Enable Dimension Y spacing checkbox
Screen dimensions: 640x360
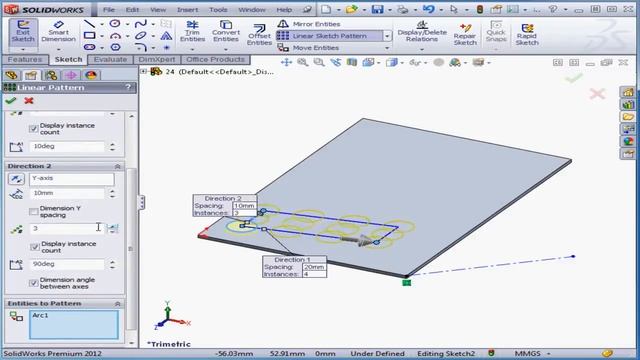33,211
